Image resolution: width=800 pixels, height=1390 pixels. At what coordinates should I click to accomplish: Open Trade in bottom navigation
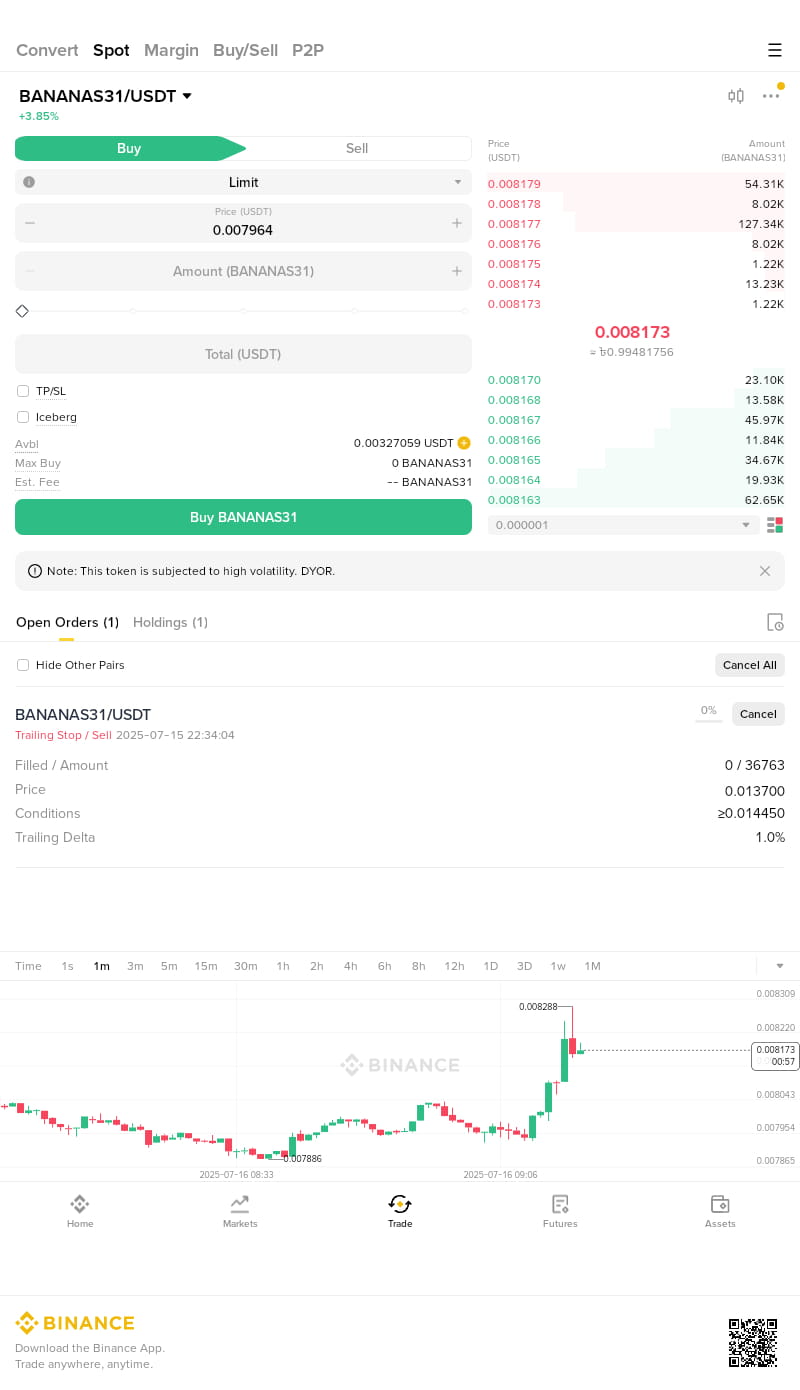click(x=400, y=1210)
